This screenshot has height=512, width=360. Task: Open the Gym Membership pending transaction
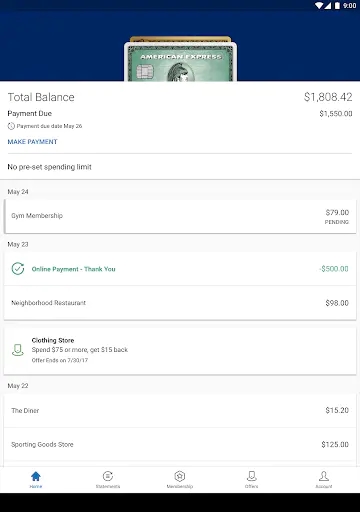tap(180, 216)
